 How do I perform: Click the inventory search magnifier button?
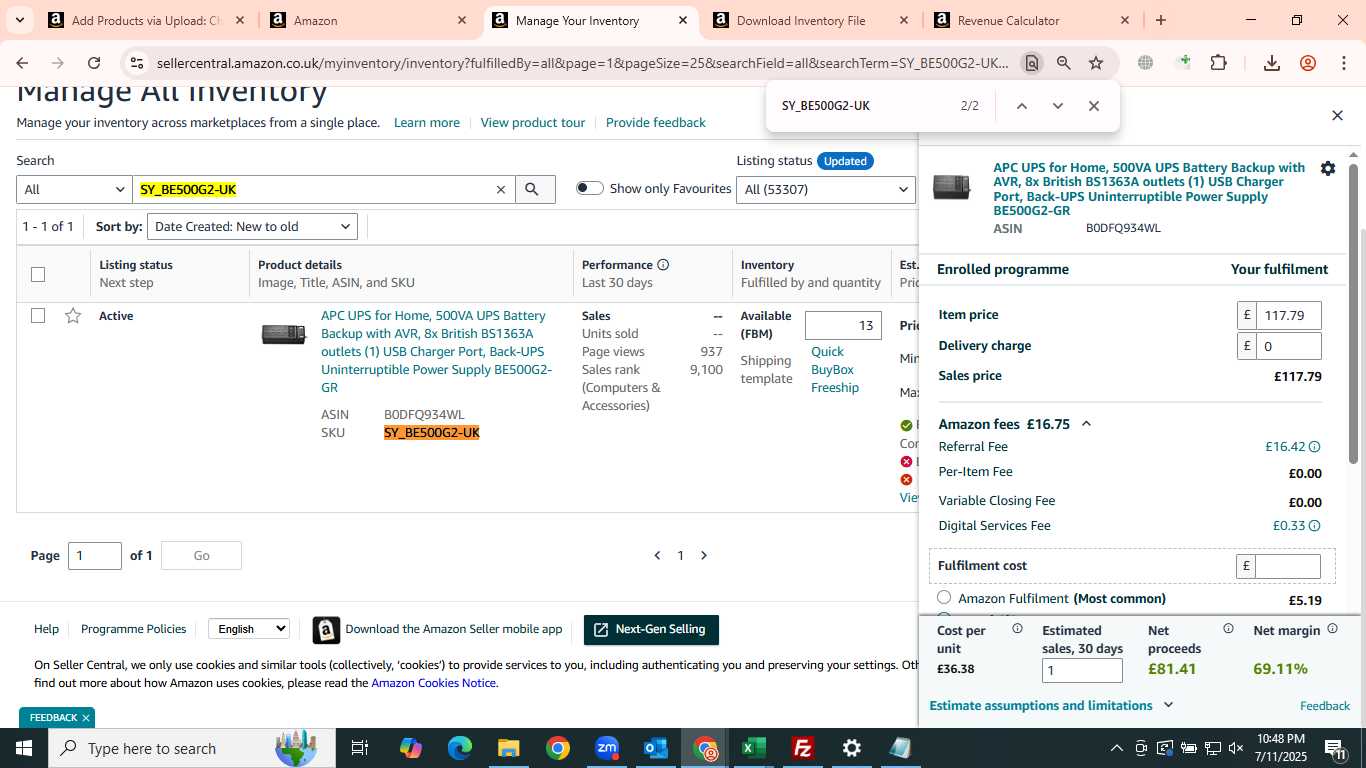coord(534,189)
